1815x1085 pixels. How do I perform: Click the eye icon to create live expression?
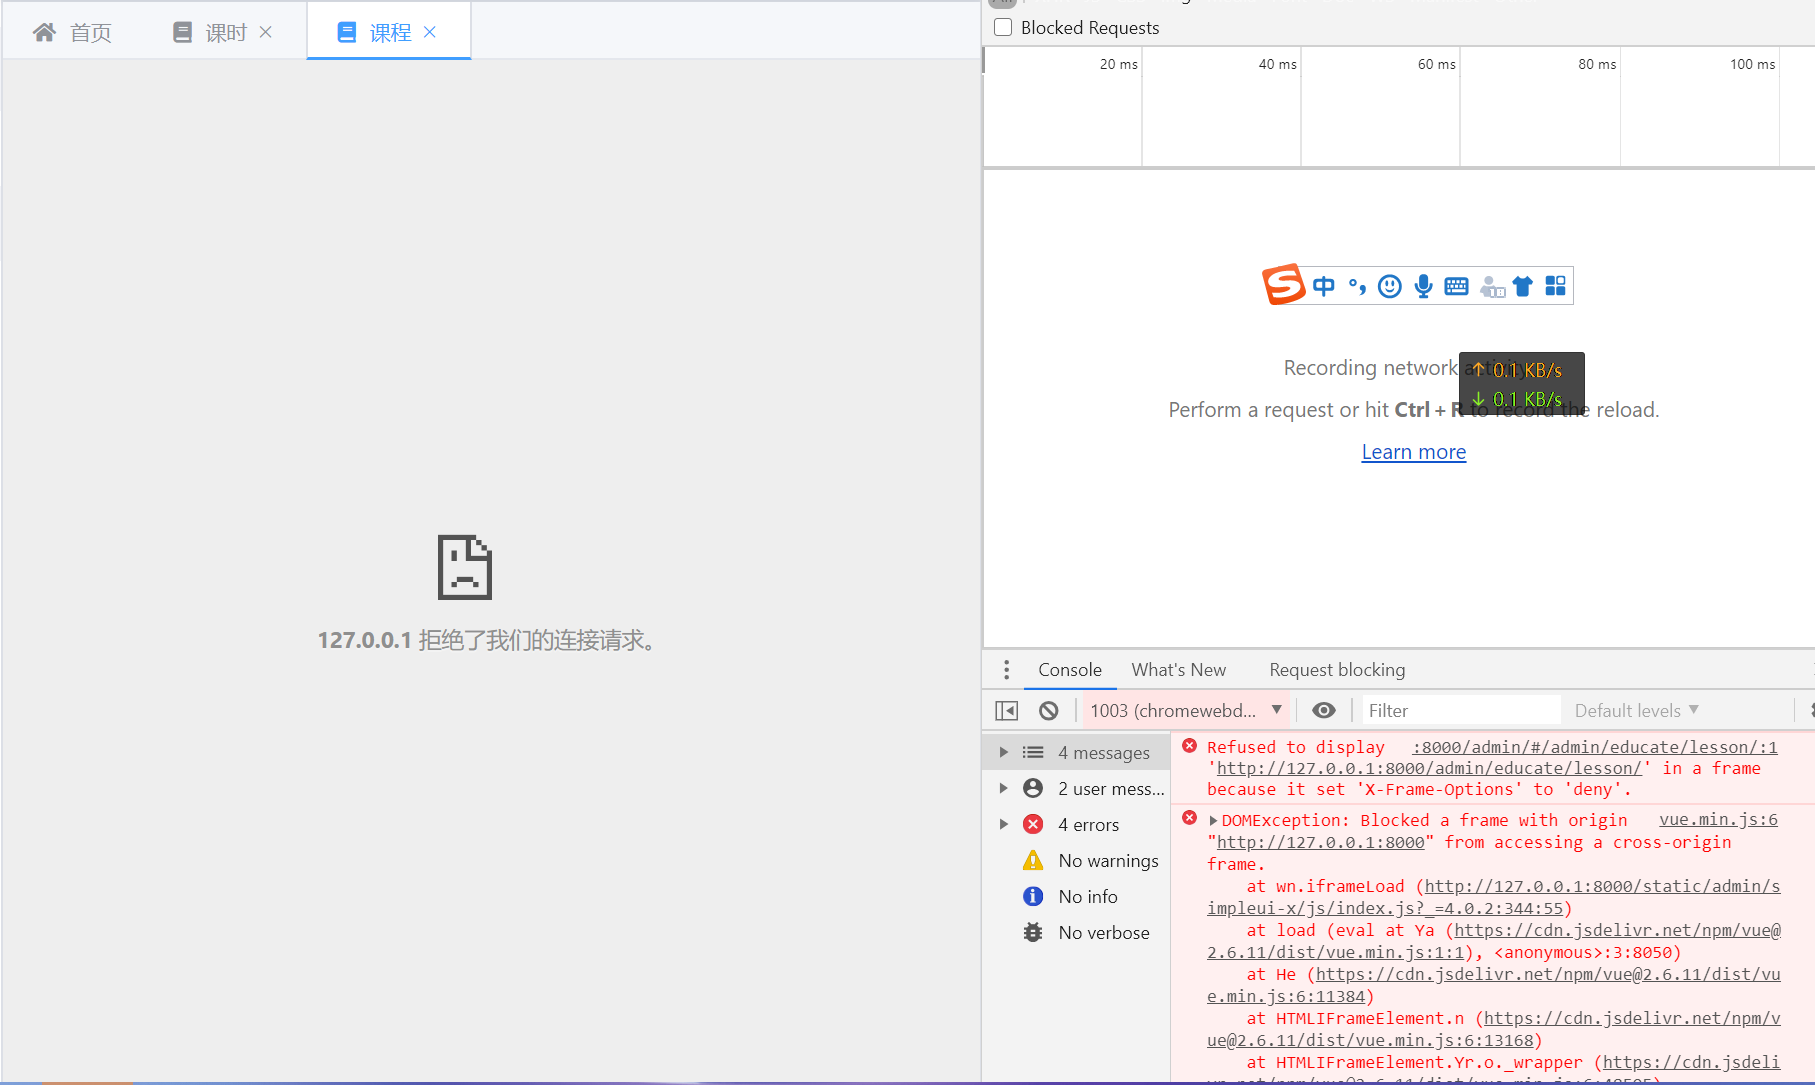click(x=1324, y=710)
